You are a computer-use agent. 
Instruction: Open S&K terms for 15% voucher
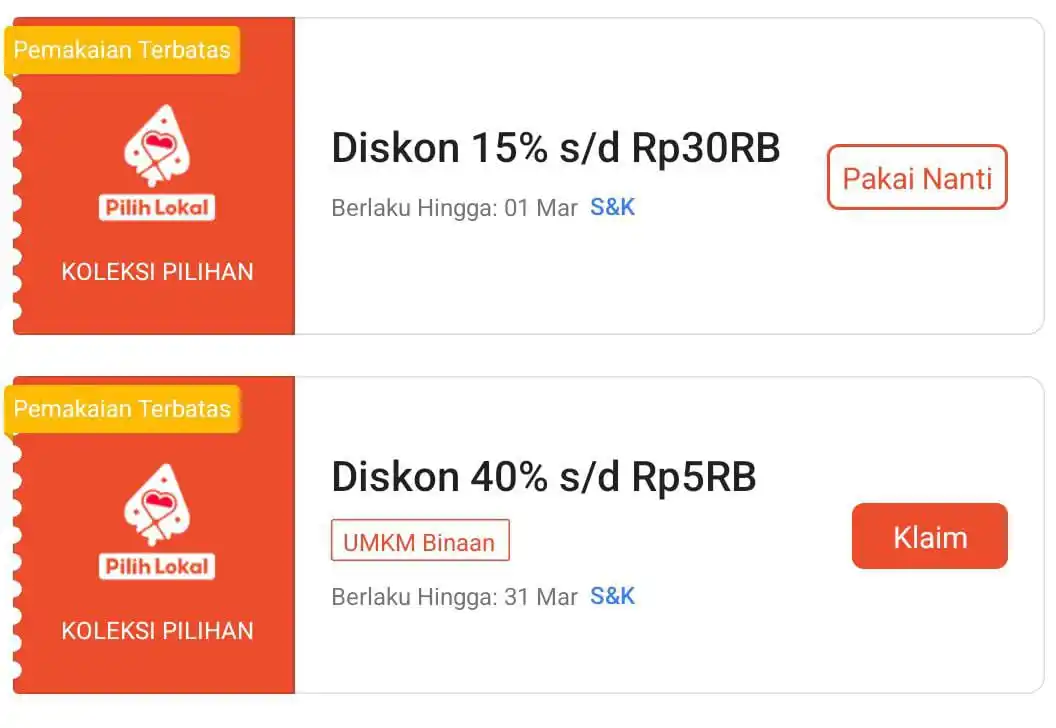tap(612, 207)
